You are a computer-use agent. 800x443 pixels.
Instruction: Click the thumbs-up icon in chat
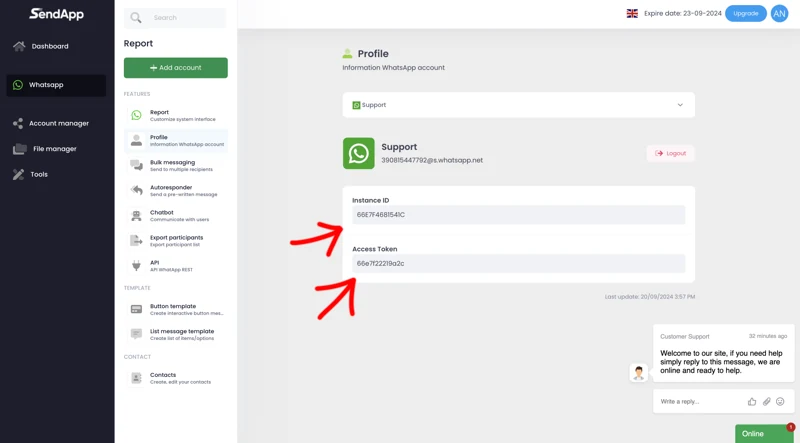pyautogui.click(x=752, y=402)
